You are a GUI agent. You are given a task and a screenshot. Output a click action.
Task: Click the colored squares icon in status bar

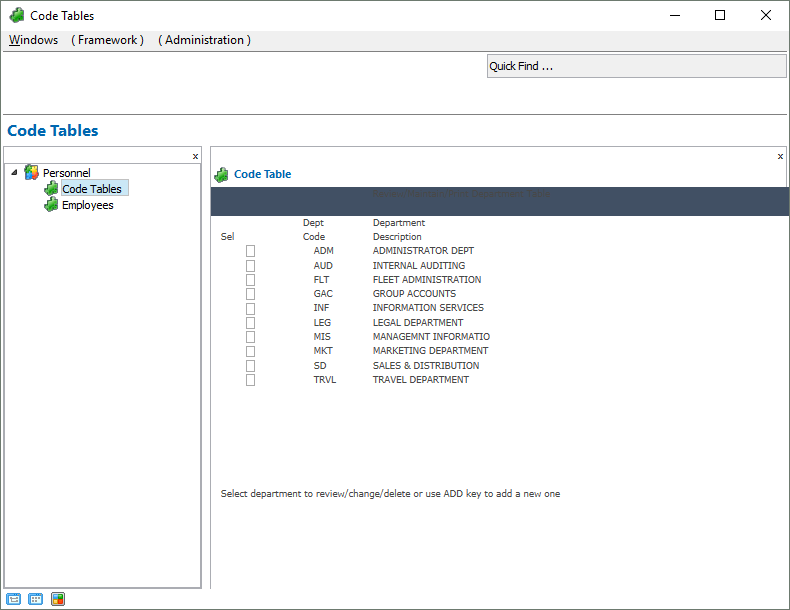coord(58,599)
